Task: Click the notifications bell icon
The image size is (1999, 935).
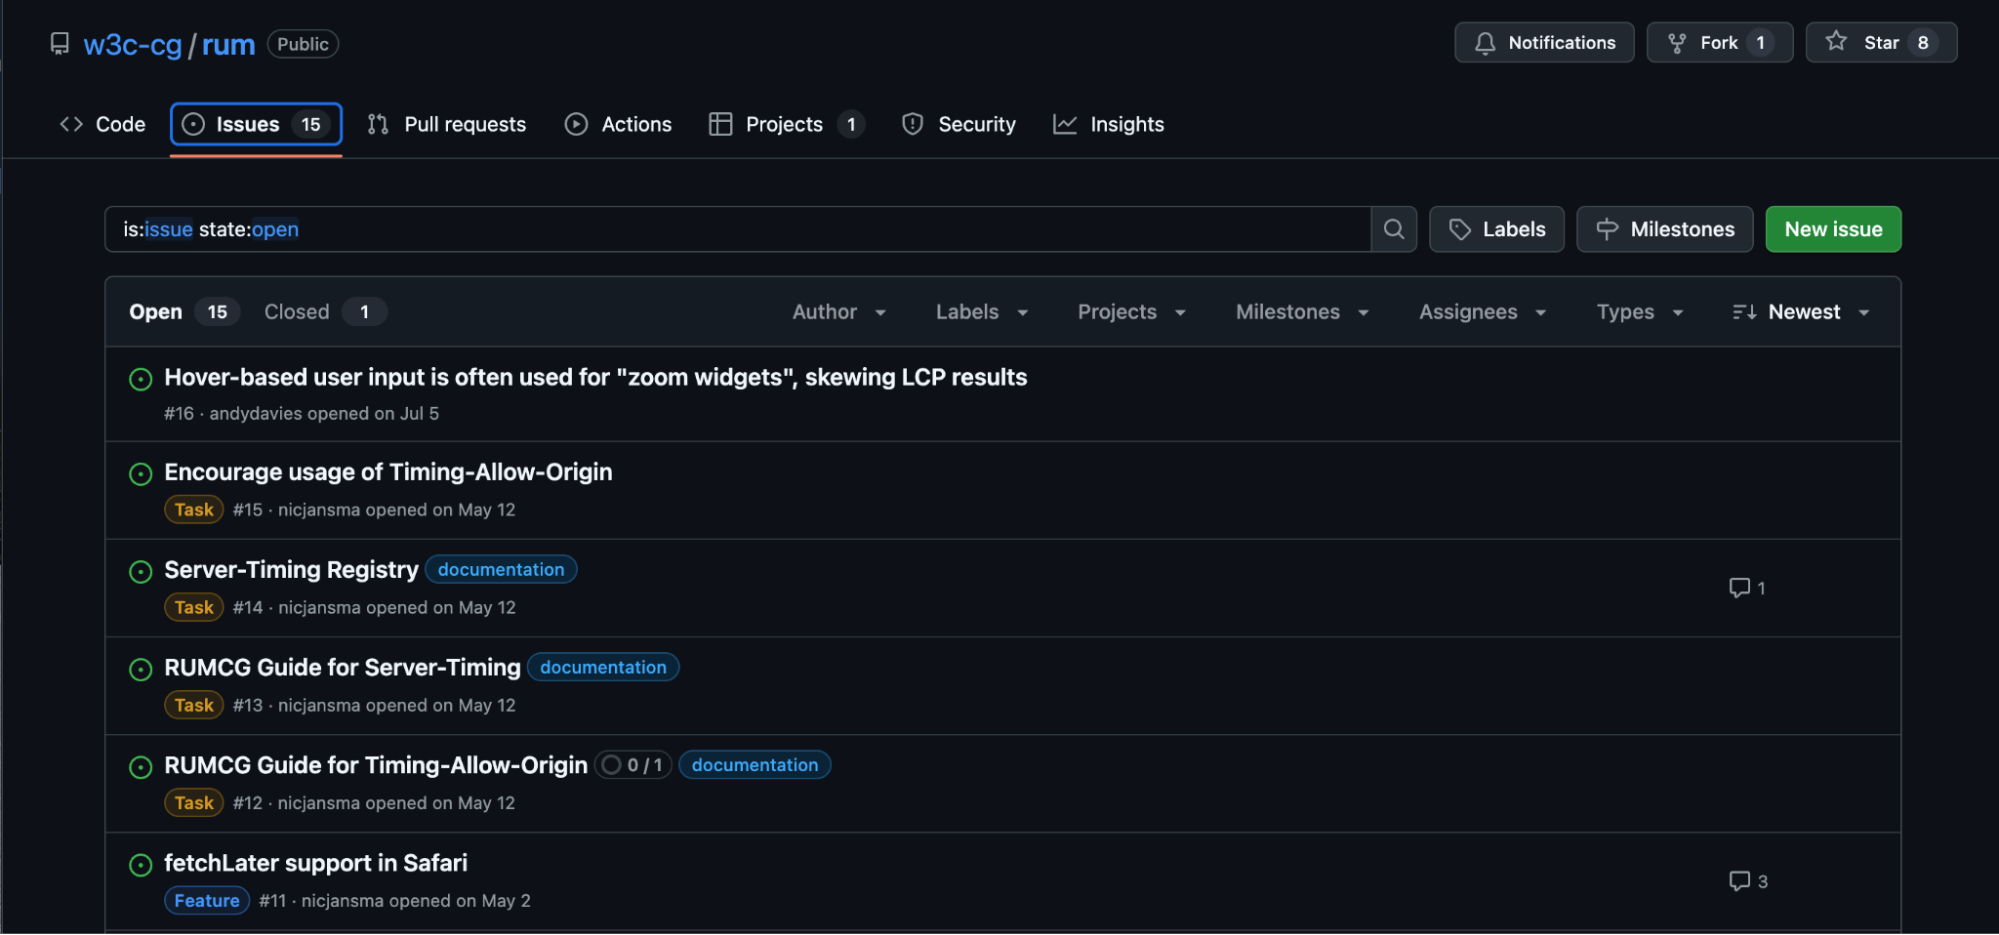Action: click(x=1486, y=43)
